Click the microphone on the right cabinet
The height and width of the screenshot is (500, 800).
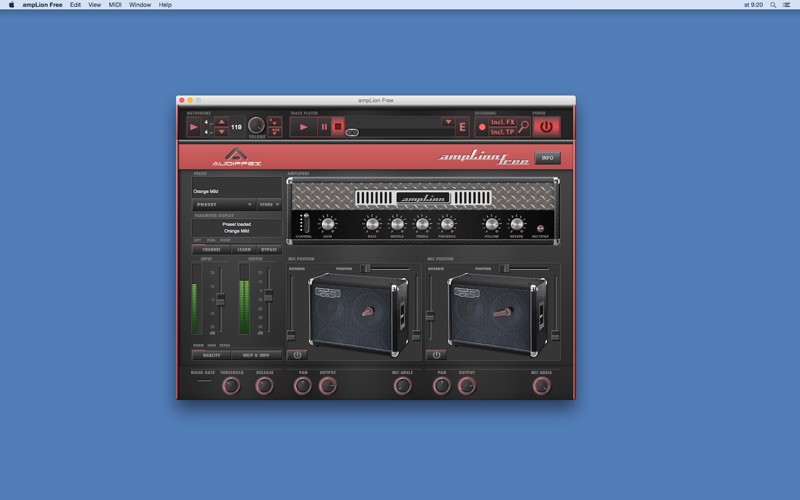click(x=503, y=312)
